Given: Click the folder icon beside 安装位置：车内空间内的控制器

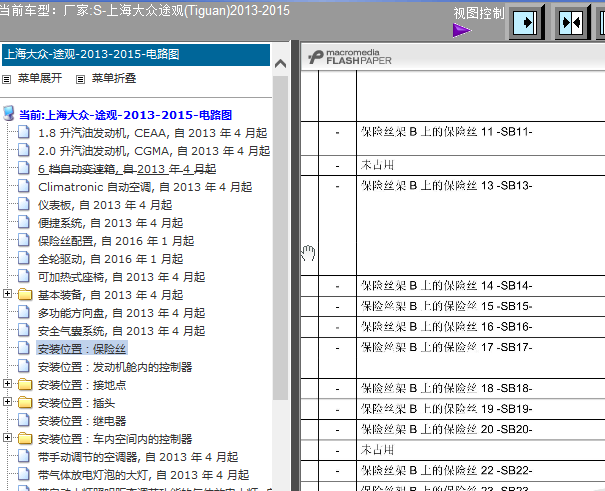Looking at the screenshot, I should pyautogui.click(x=25, y=438).
